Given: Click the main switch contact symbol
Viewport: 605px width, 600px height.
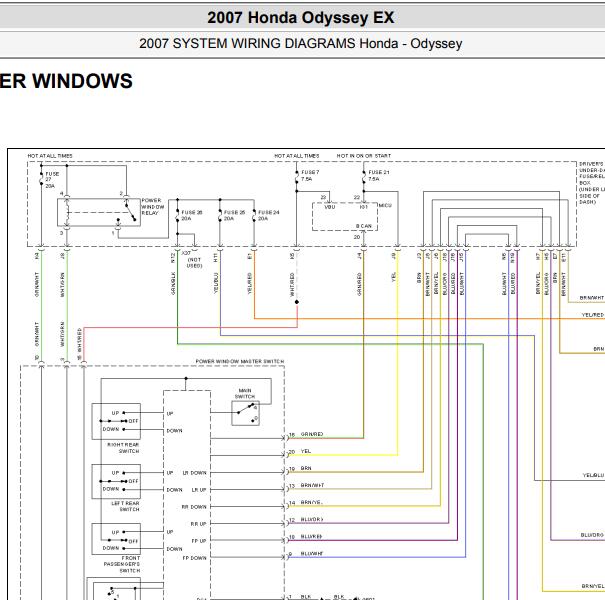Looking at the screenshot, I should point(245,413).
